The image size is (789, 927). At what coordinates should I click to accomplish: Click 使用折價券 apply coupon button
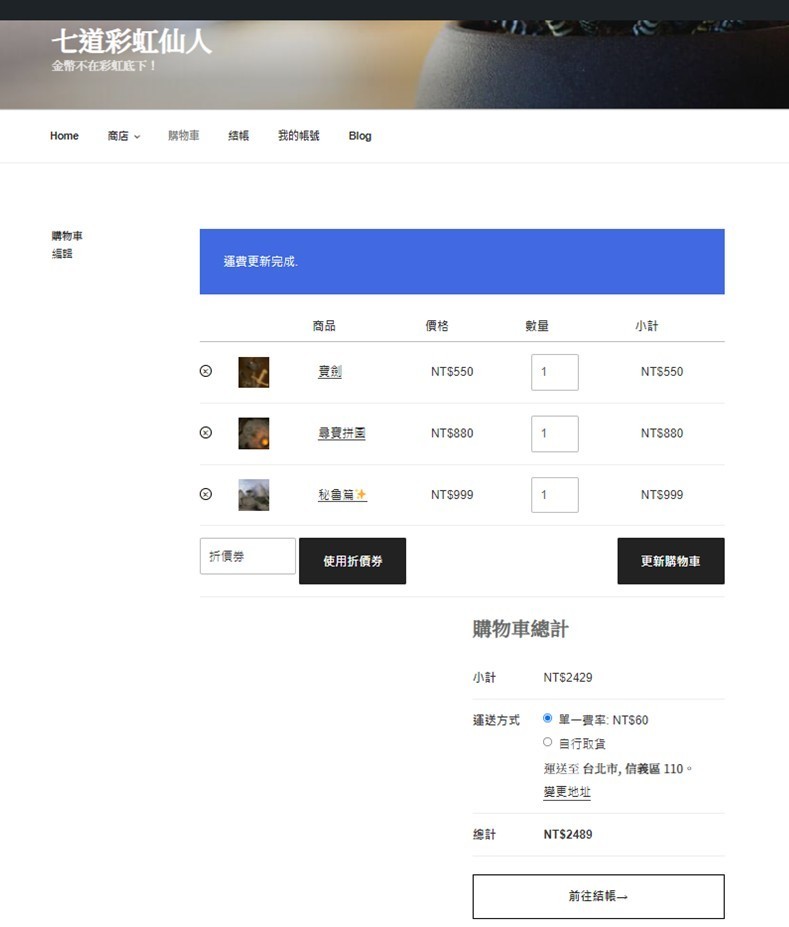pos(352,561)
